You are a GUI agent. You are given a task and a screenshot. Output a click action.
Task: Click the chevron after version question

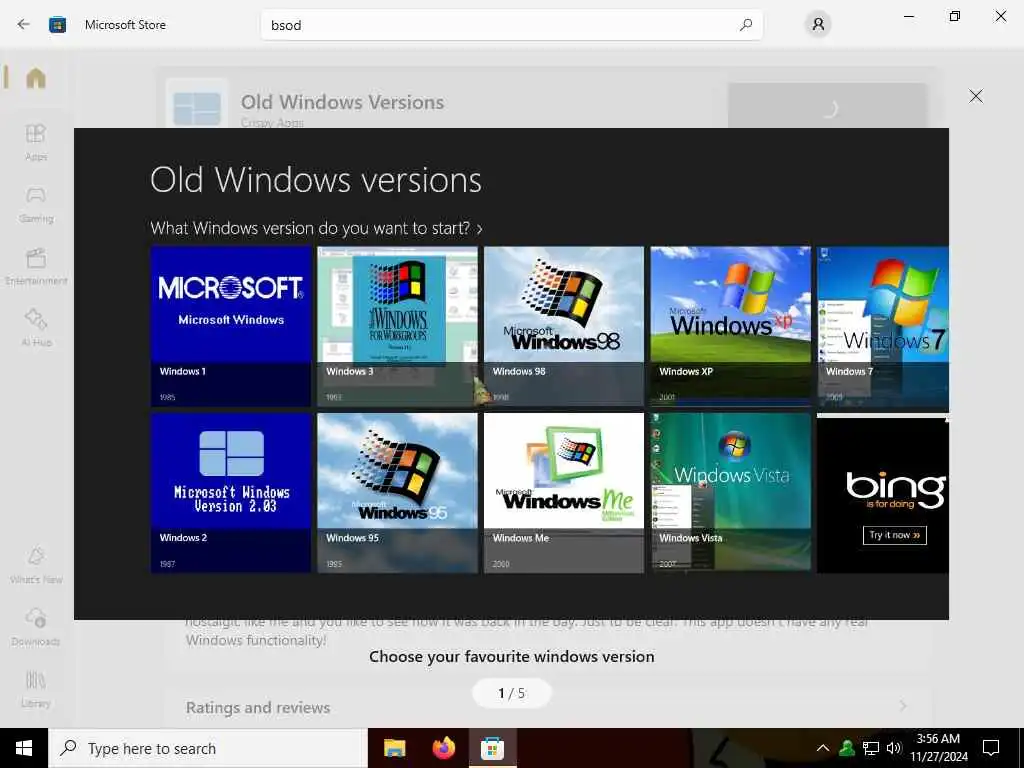coord(479,229)
